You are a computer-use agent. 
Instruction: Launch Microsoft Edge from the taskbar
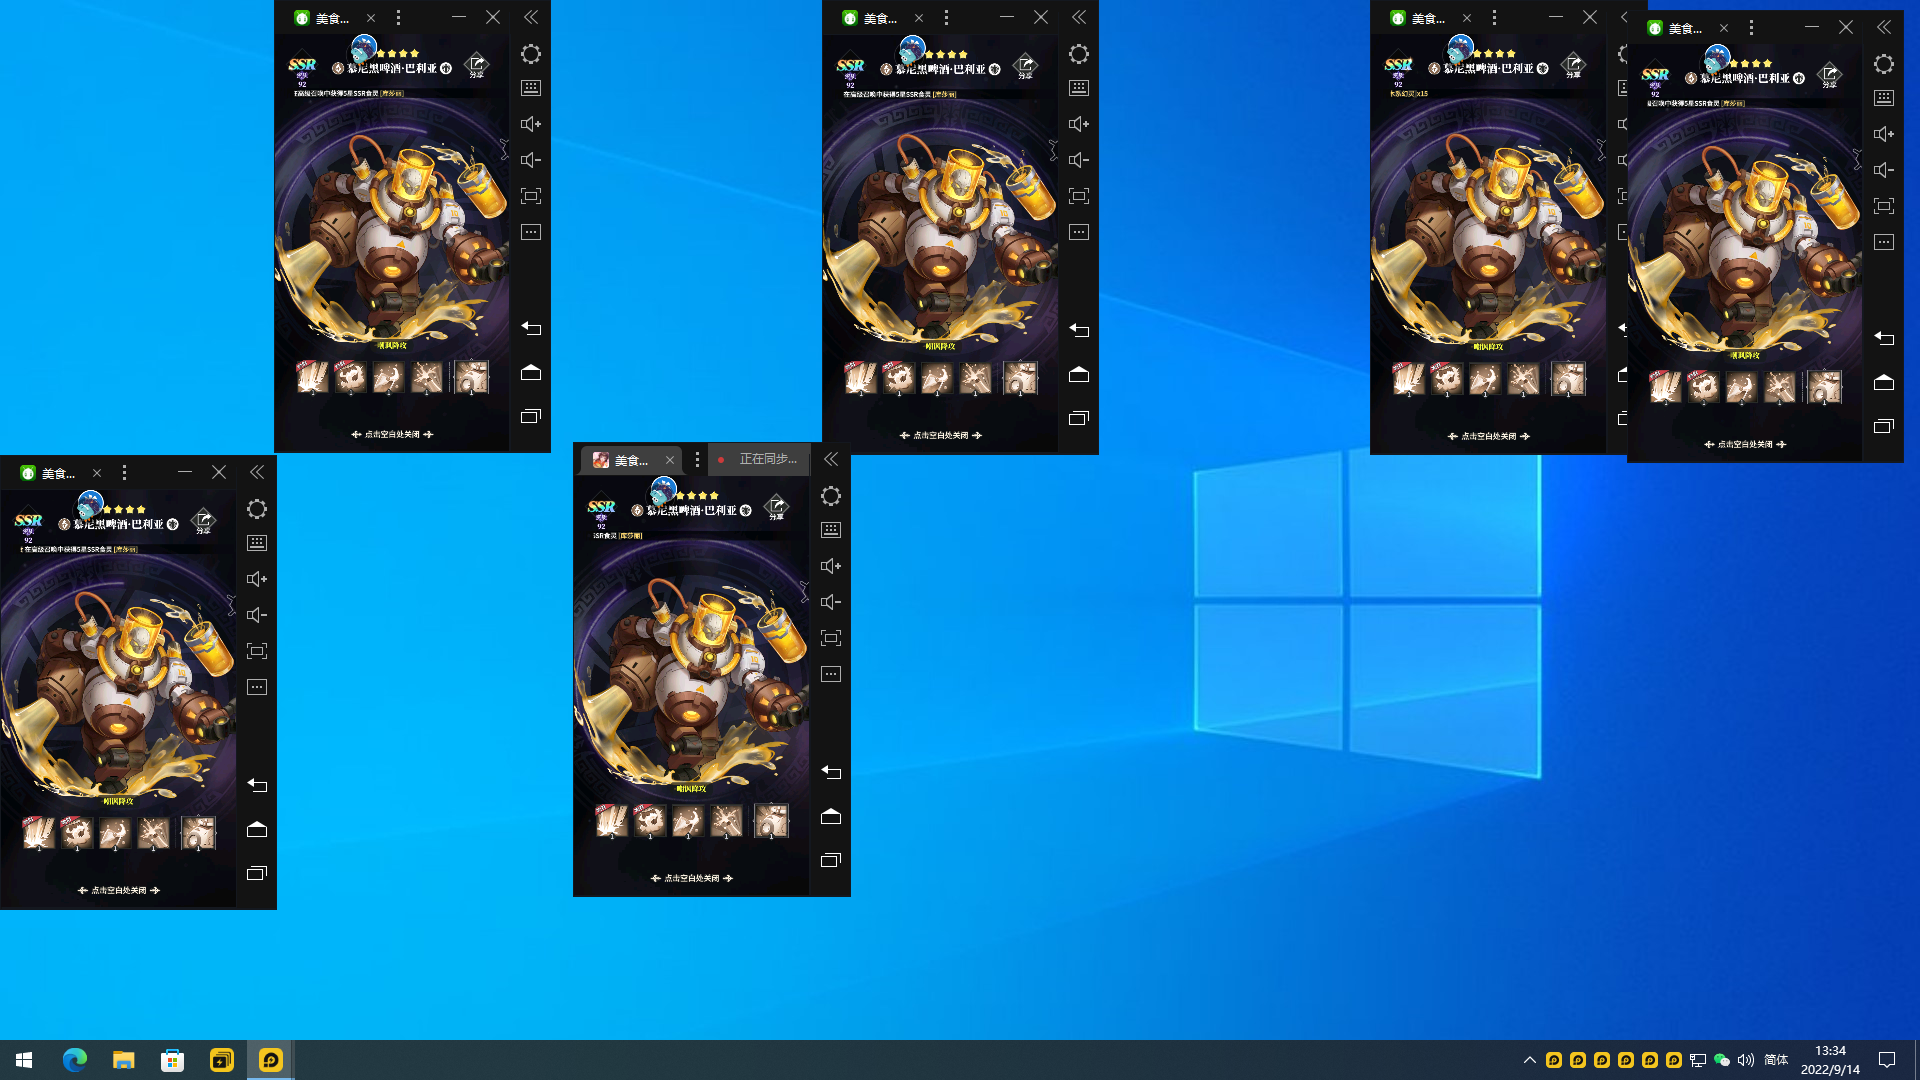pos(75,1060)
